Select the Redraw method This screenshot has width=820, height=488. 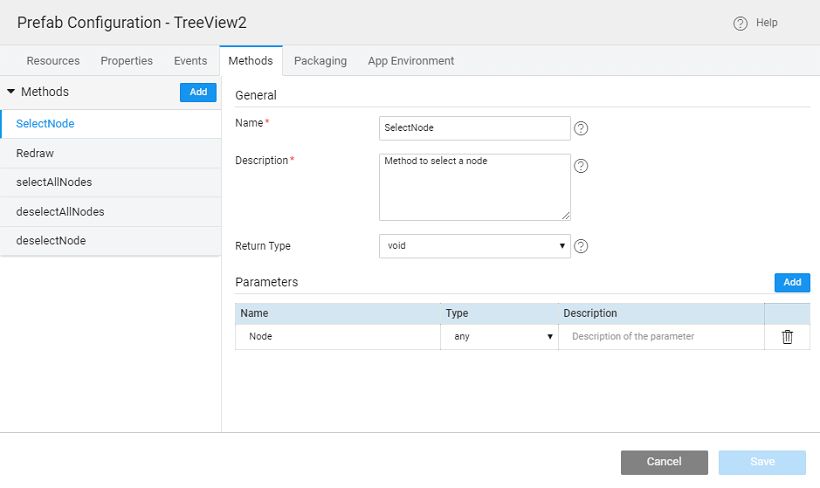pyautogui.click(x=36, y=154)
